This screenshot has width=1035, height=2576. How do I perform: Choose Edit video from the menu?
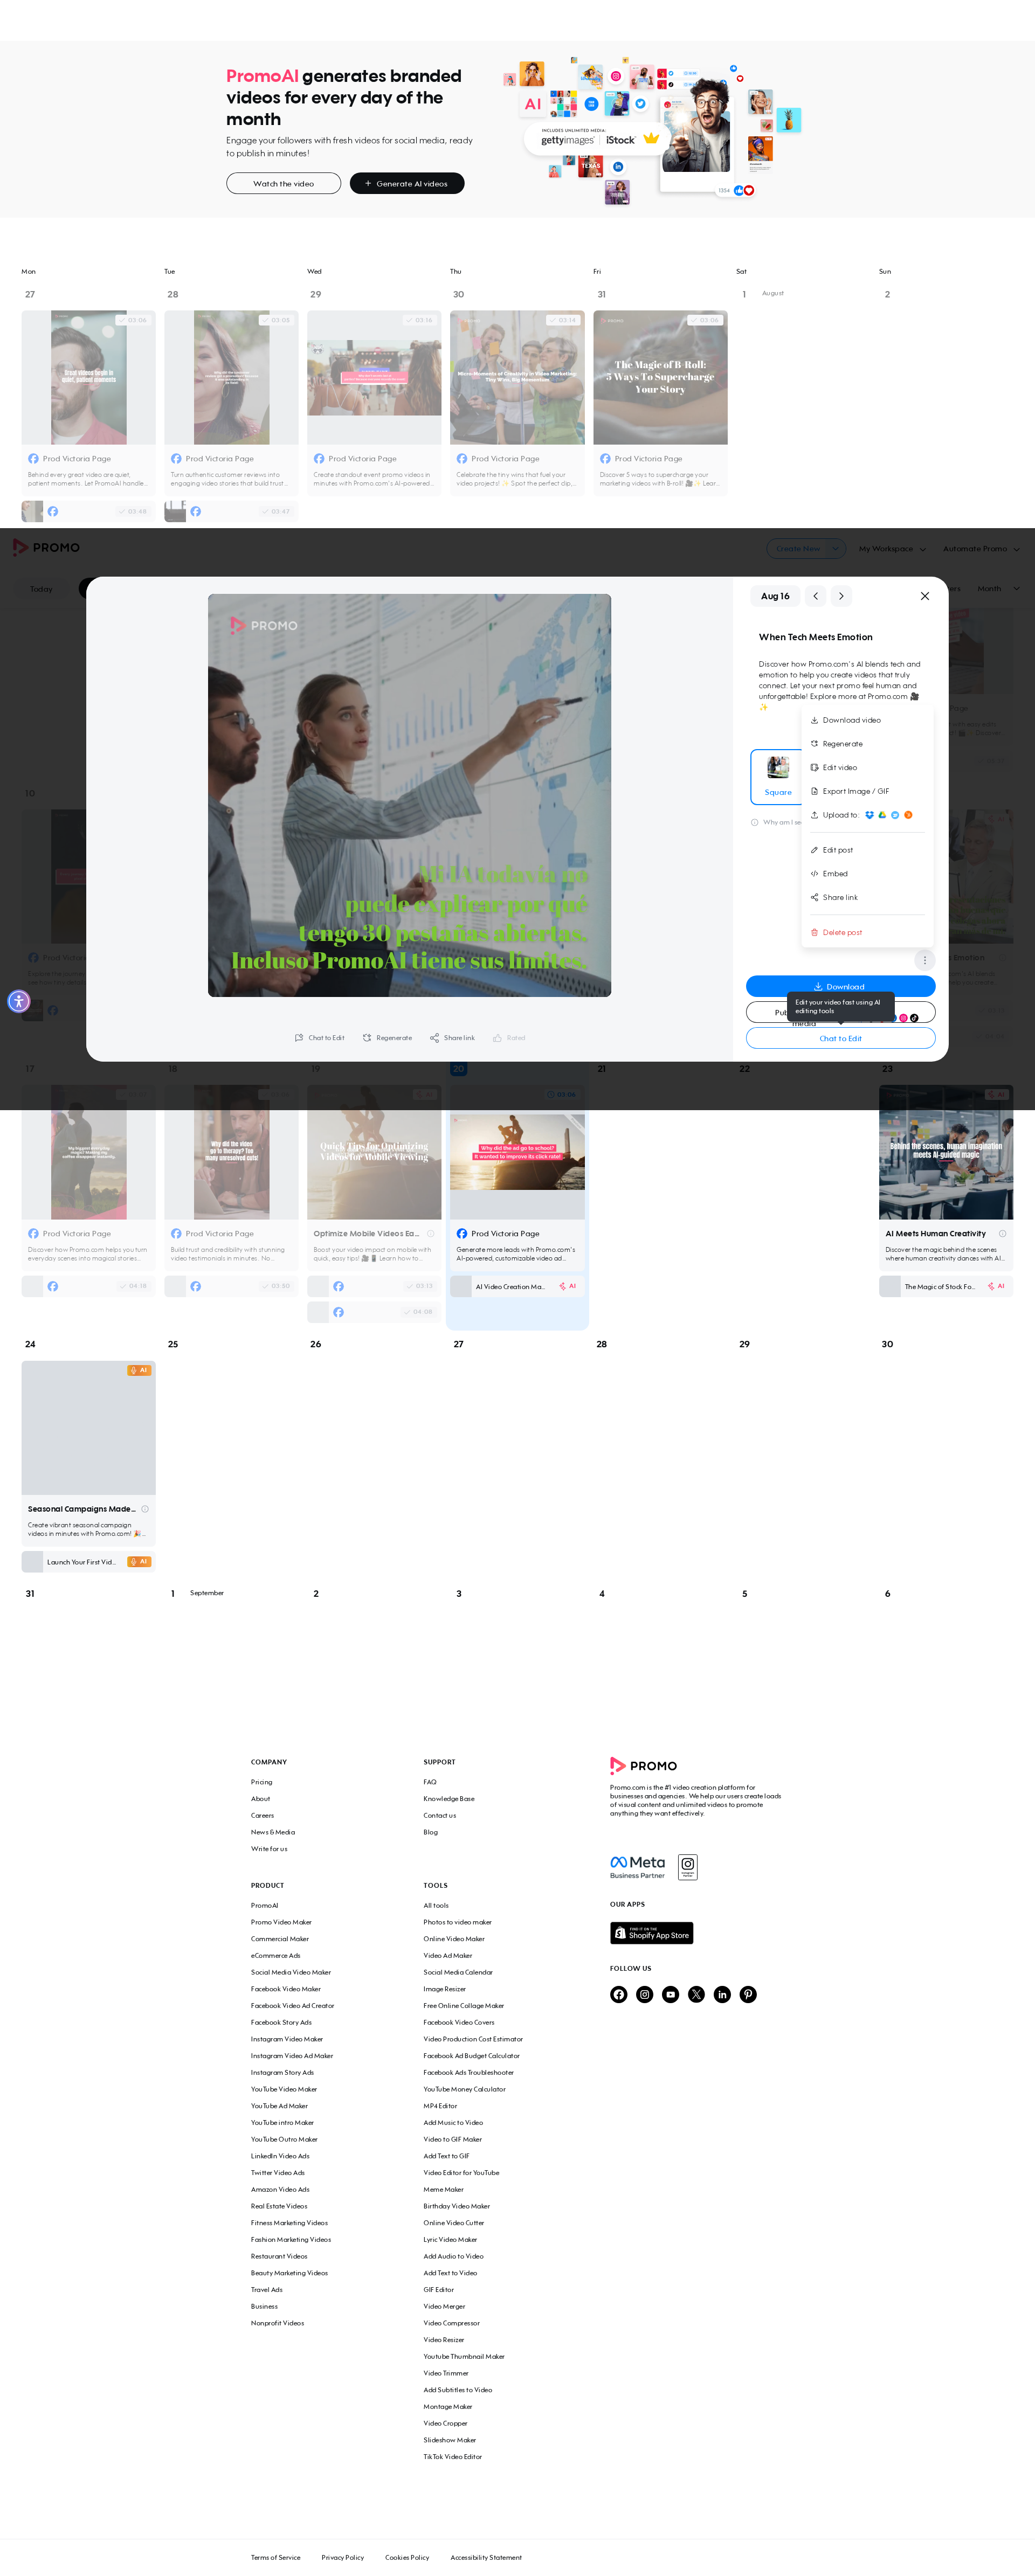point(834,767)
